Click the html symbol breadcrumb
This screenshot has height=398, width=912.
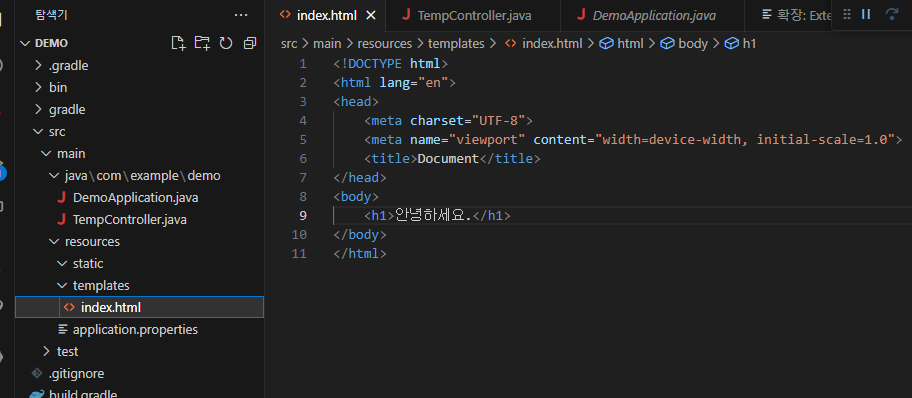(622, 44)
